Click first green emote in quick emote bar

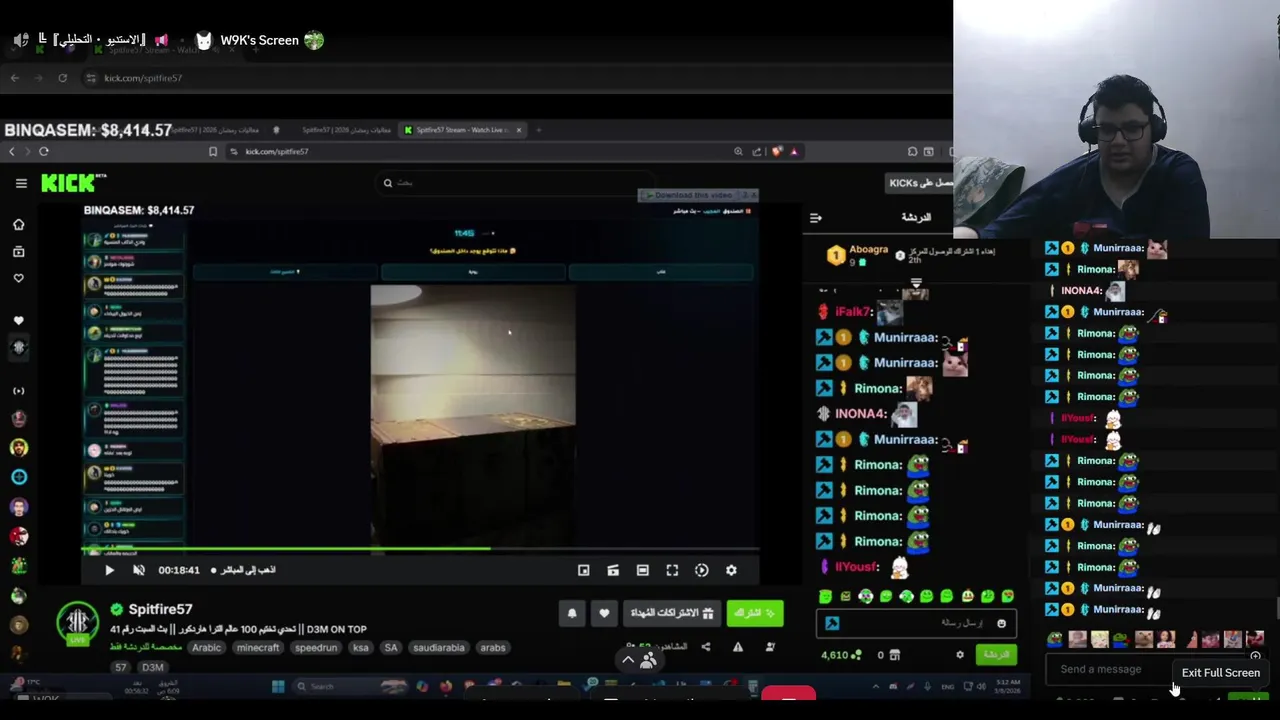[825, 596]
